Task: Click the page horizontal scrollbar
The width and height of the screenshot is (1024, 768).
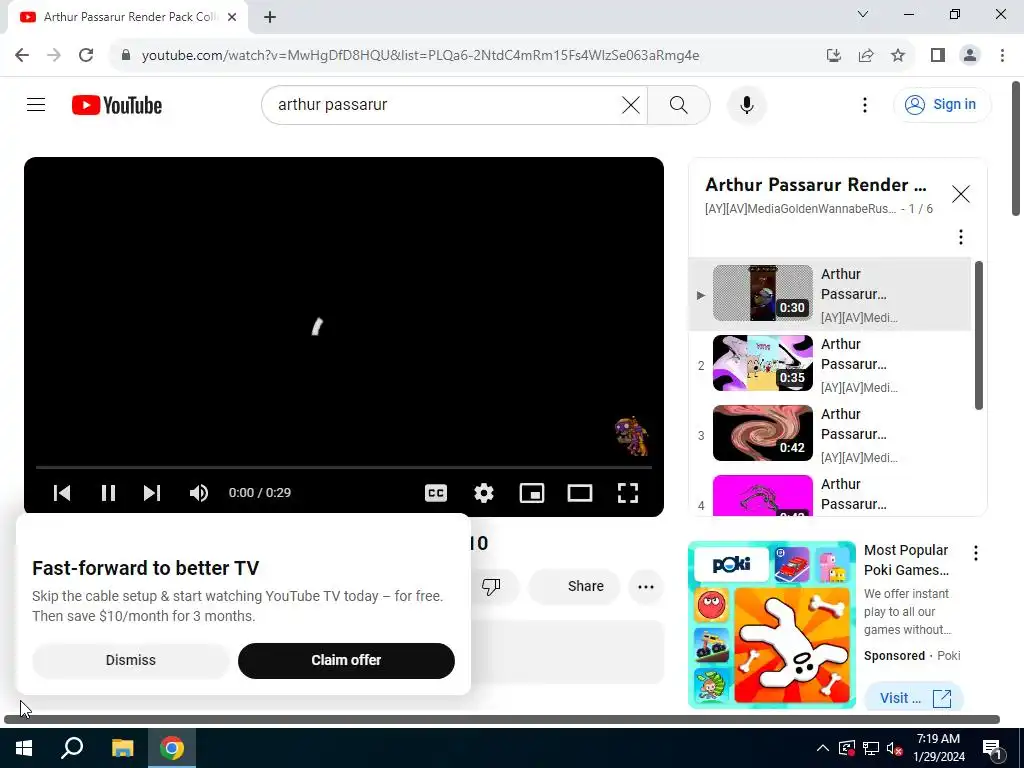Action: (502, 720)
